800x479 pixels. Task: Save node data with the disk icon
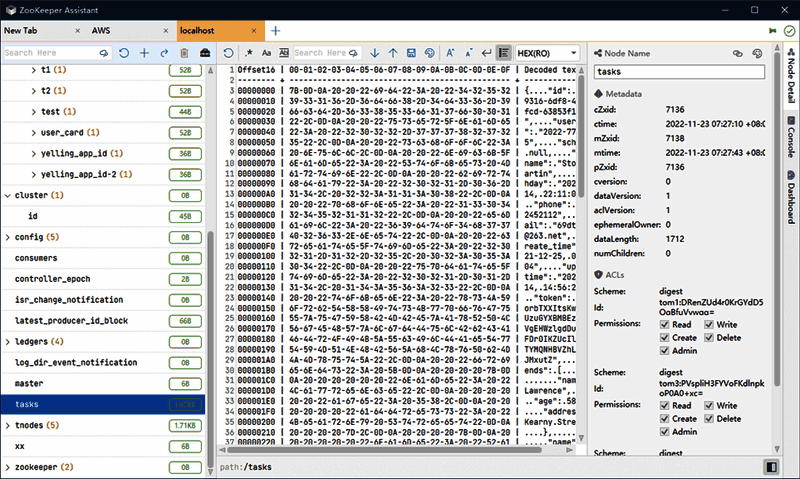pos(411,53)
